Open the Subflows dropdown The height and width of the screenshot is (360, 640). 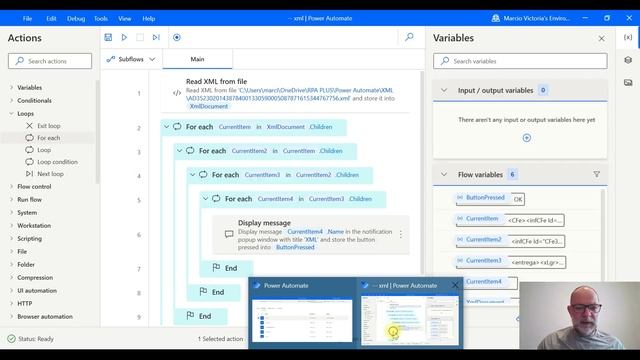[x=131, y=59]
